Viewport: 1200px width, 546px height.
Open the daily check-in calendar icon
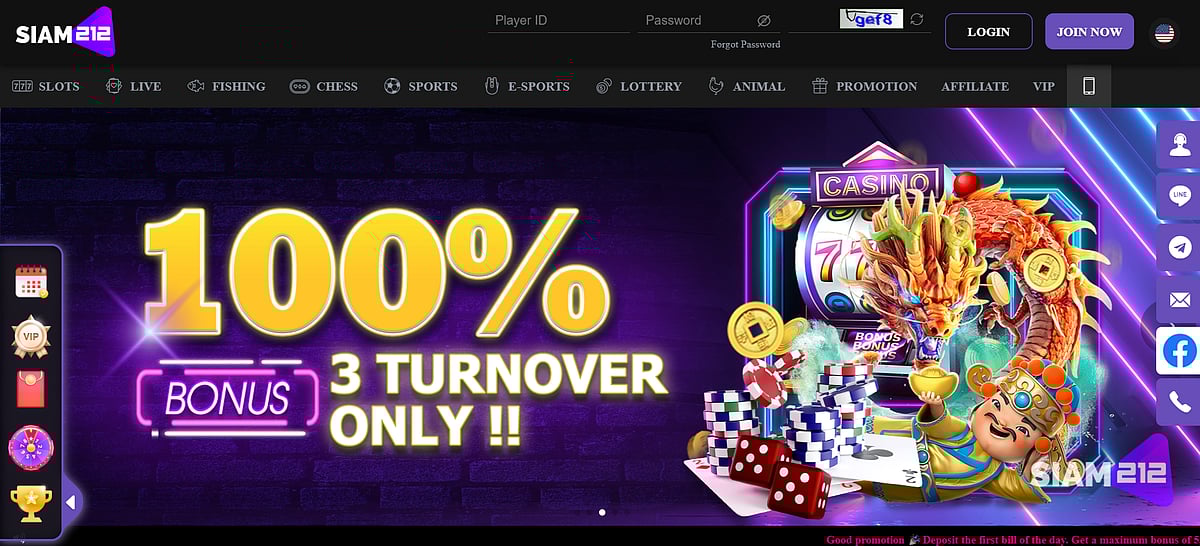pos(32,281)
